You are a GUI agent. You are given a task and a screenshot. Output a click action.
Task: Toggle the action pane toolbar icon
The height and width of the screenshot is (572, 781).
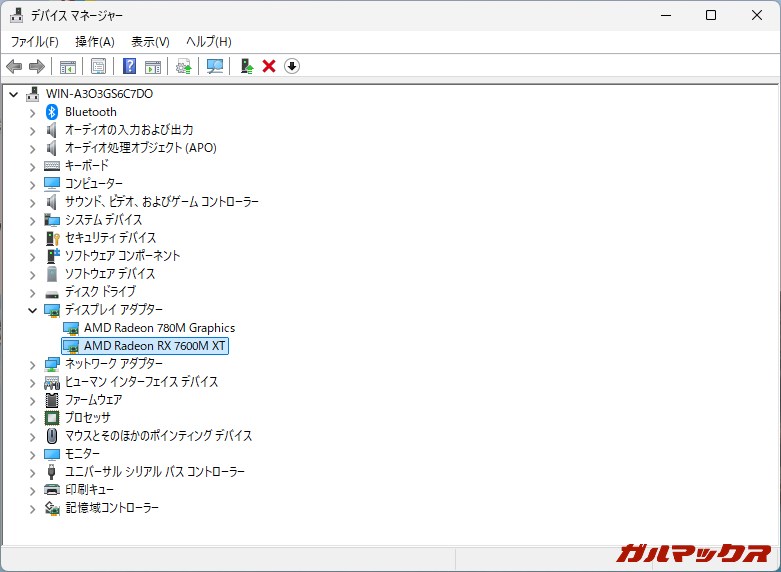tap(153, 66)
